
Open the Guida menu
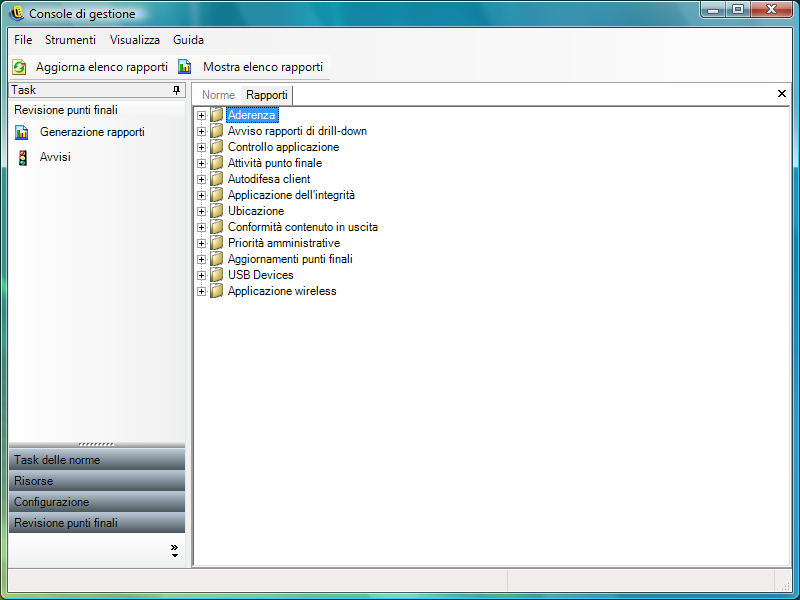coord(188,40)
